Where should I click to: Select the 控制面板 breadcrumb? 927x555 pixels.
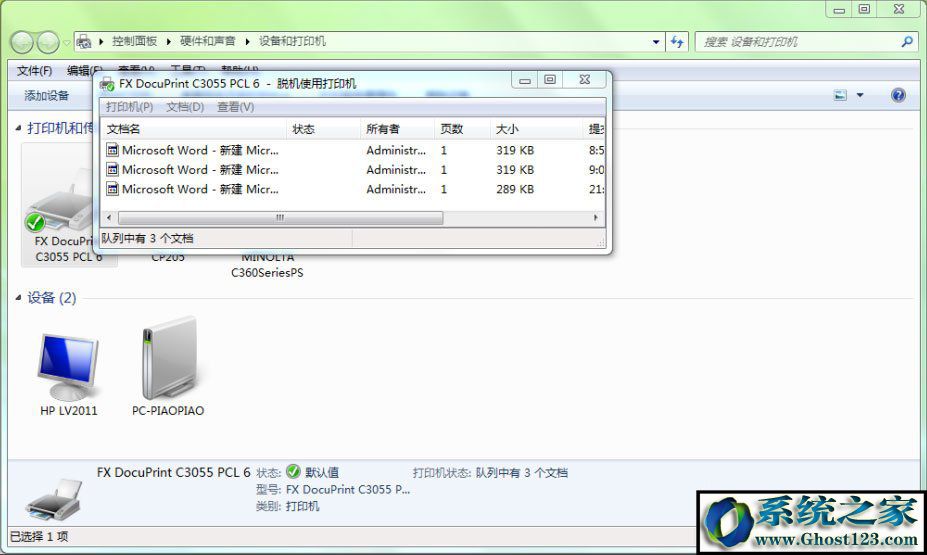click(x=134, y=41)
